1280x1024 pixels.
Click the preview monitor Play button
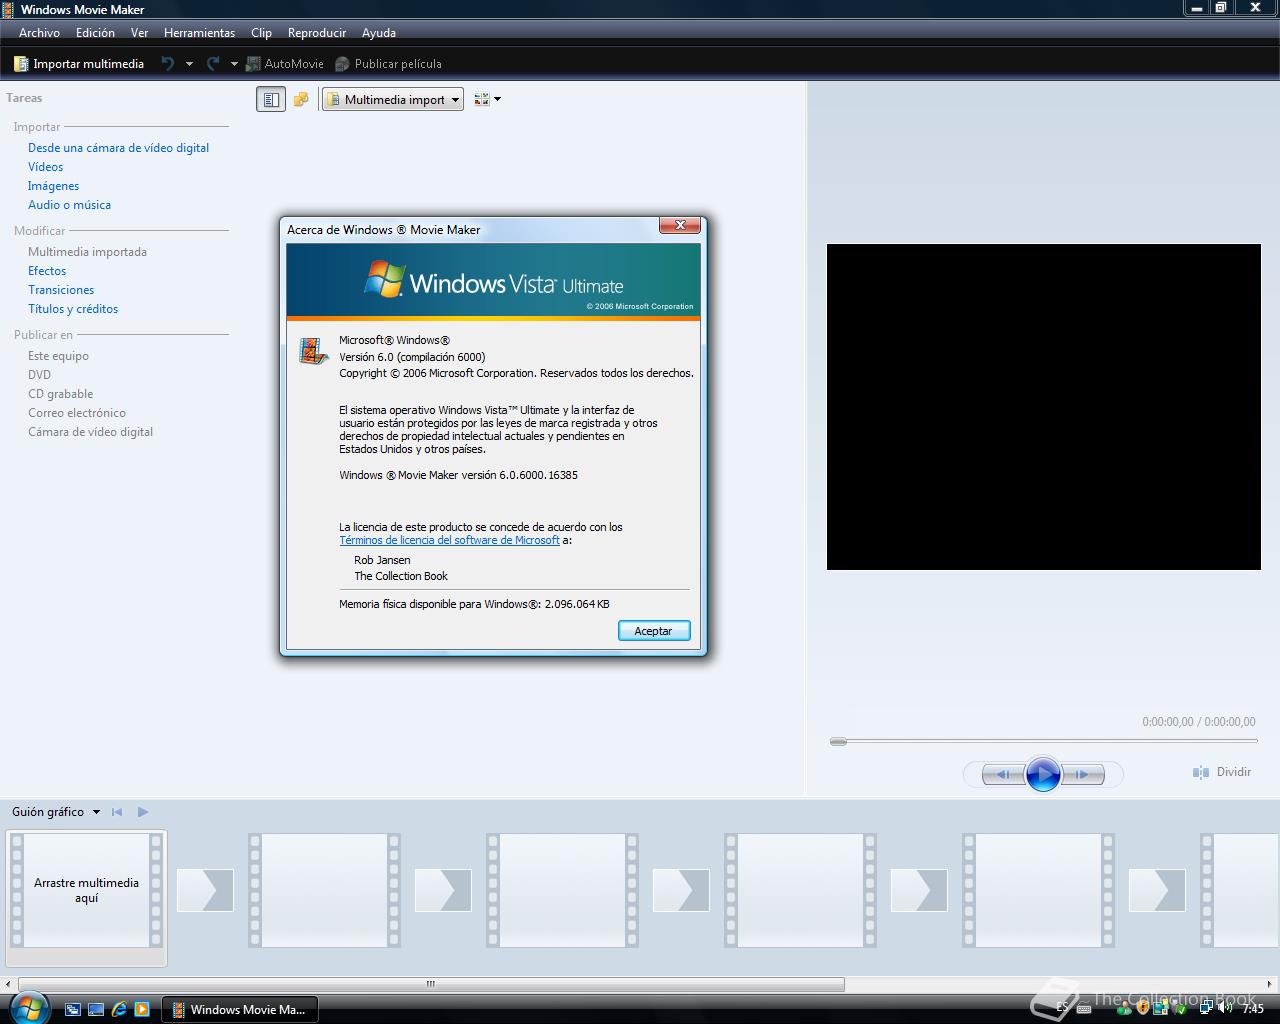[1042, 774]
